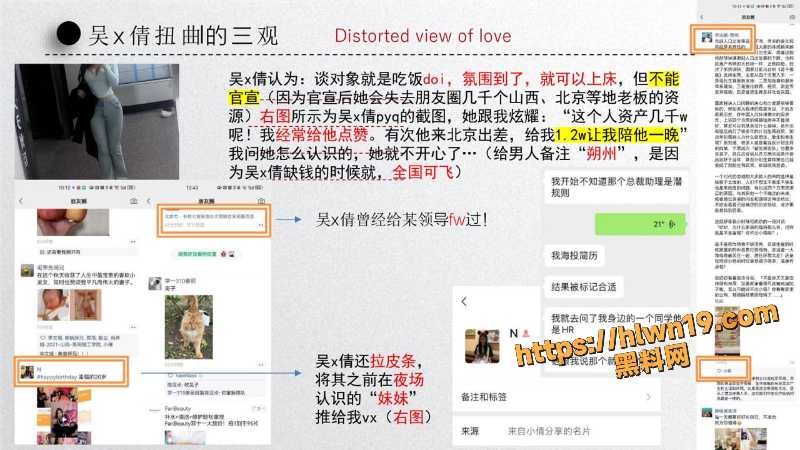Tap lower avatar in right-side Moments screenshot
Image resolution: width=800 pixels, height=450 pixels.
point(706,413)
